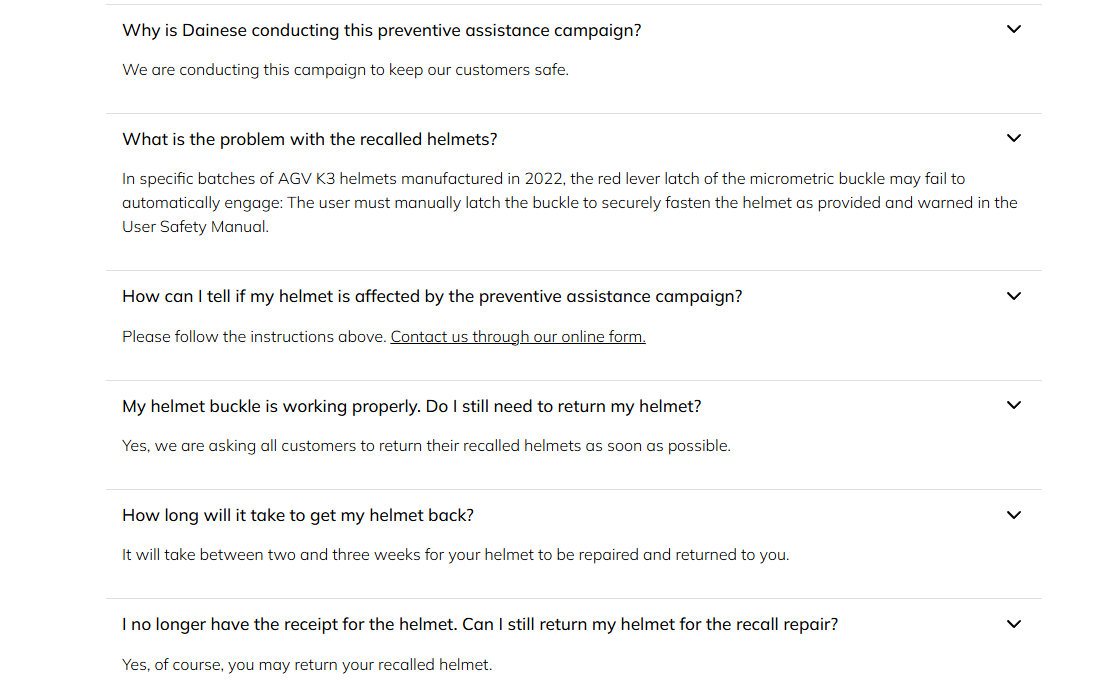
Task: Click chevron for 'How long will it take'
Action: (x=1013, y=515)
